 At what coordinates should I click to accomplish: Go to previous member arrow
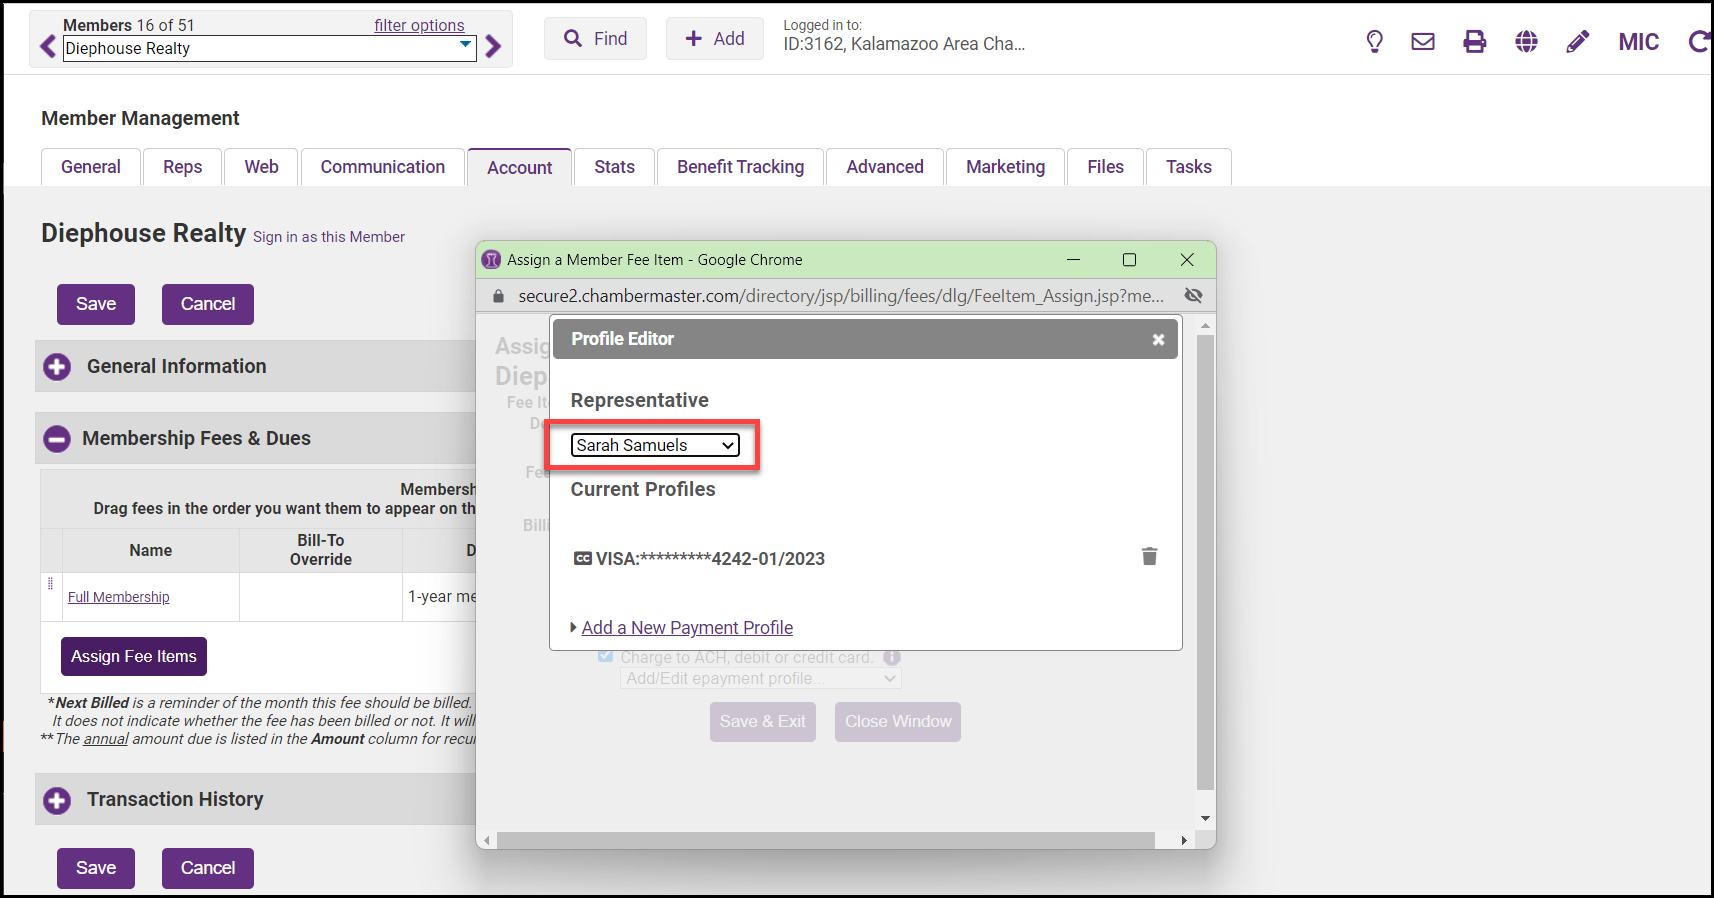coord(47,47)
